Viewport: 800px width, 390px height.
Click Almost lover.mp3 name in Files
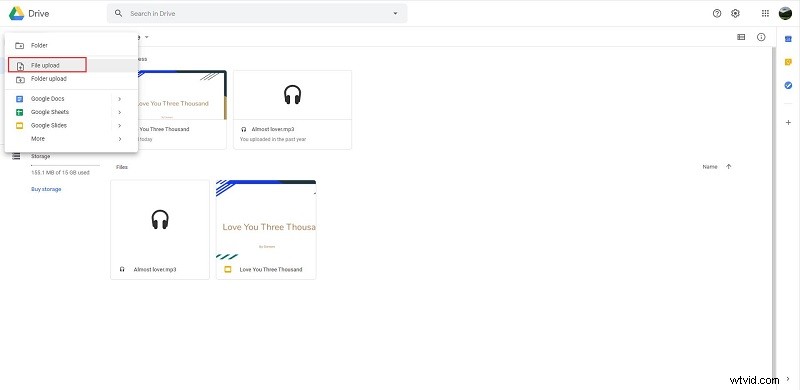155,270
